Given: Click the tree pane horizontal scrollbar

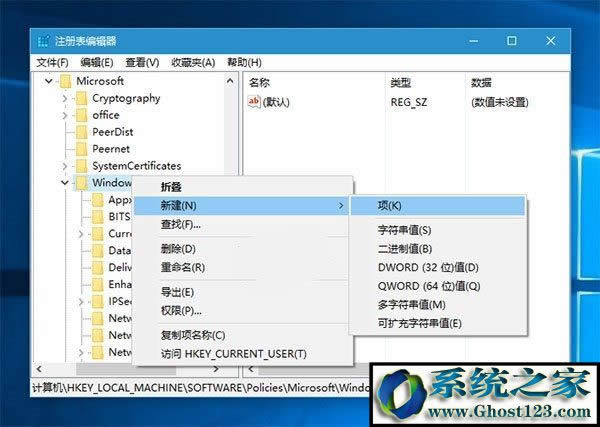Looking at the screenshot, I should coord(130,368).
